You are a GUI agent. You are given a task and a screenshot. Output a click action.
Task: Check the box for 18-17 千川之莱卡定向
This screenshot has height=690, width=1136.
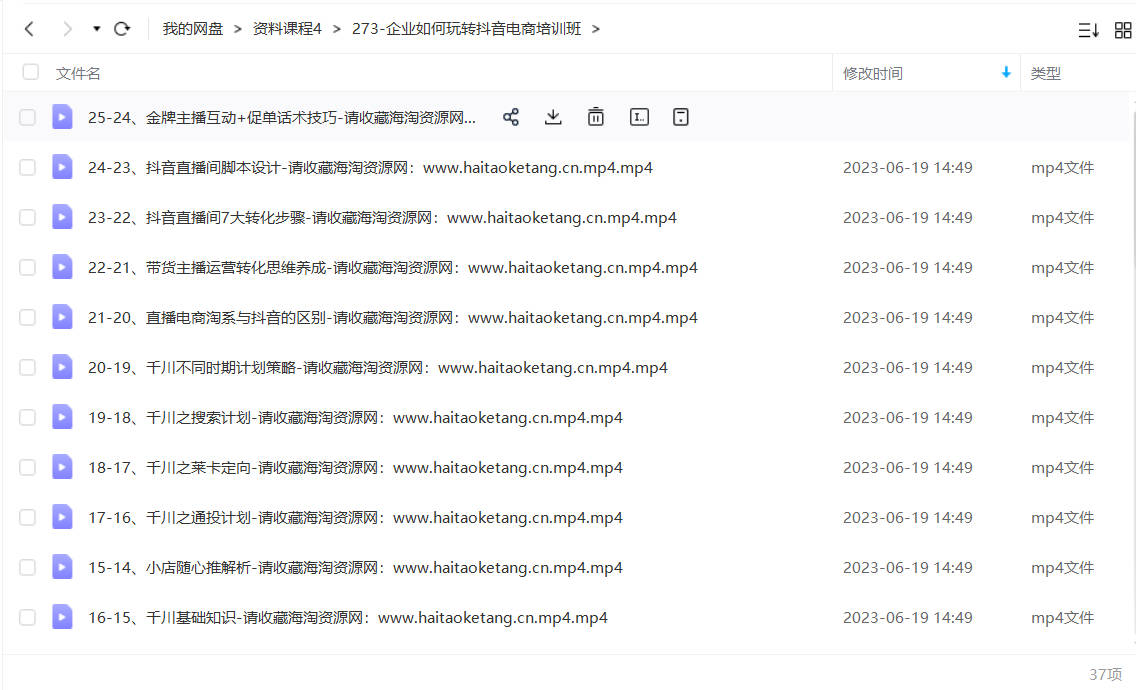[28, 467]
